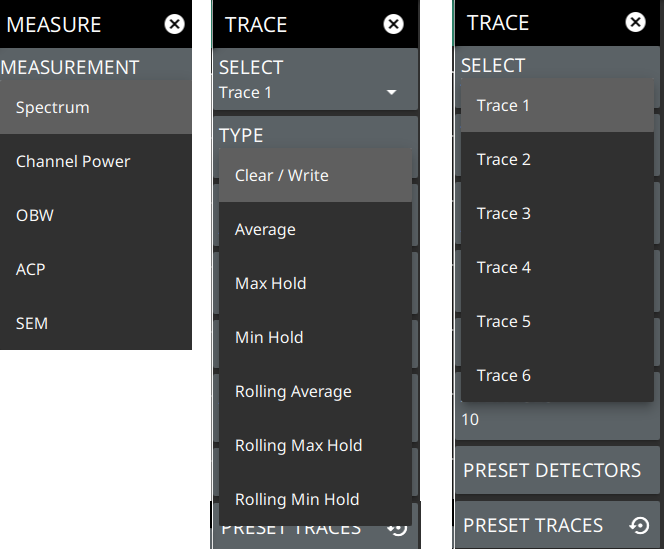This screenshot has height=549, width=666.
Task: Expand the Trace 1 dropdown arrow under SELECT
Action: pyautogui.click(x=391, y=92)
